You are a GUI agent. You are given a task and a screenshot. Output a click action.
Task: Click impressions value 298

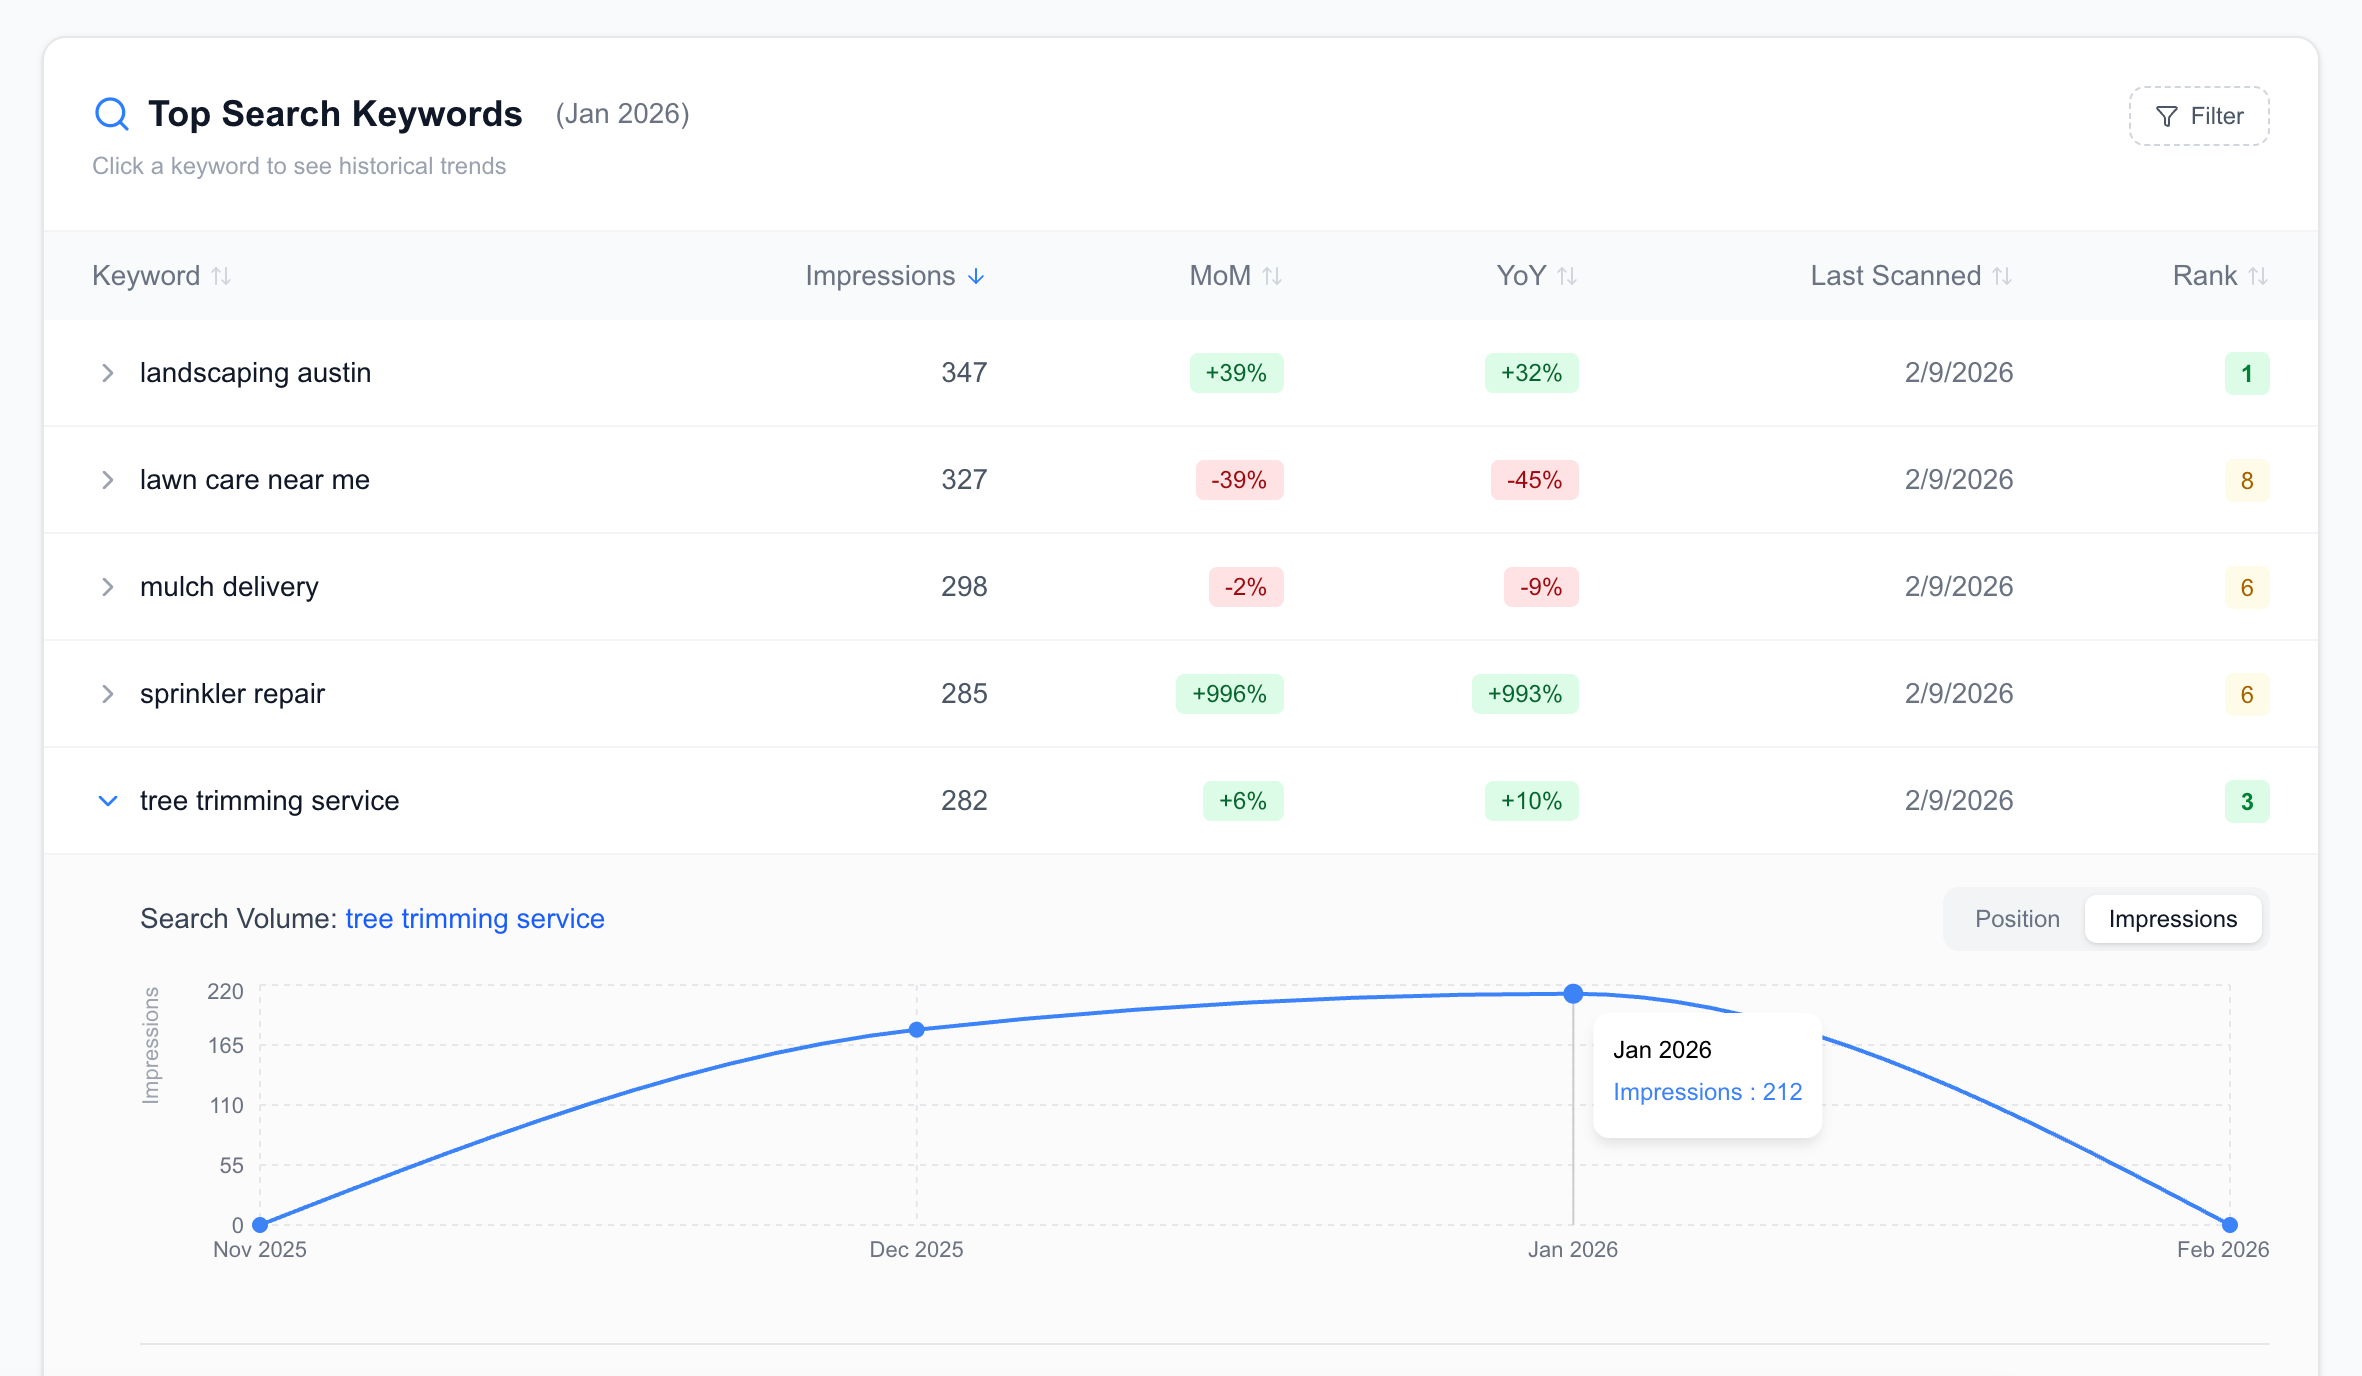(964, 587)
